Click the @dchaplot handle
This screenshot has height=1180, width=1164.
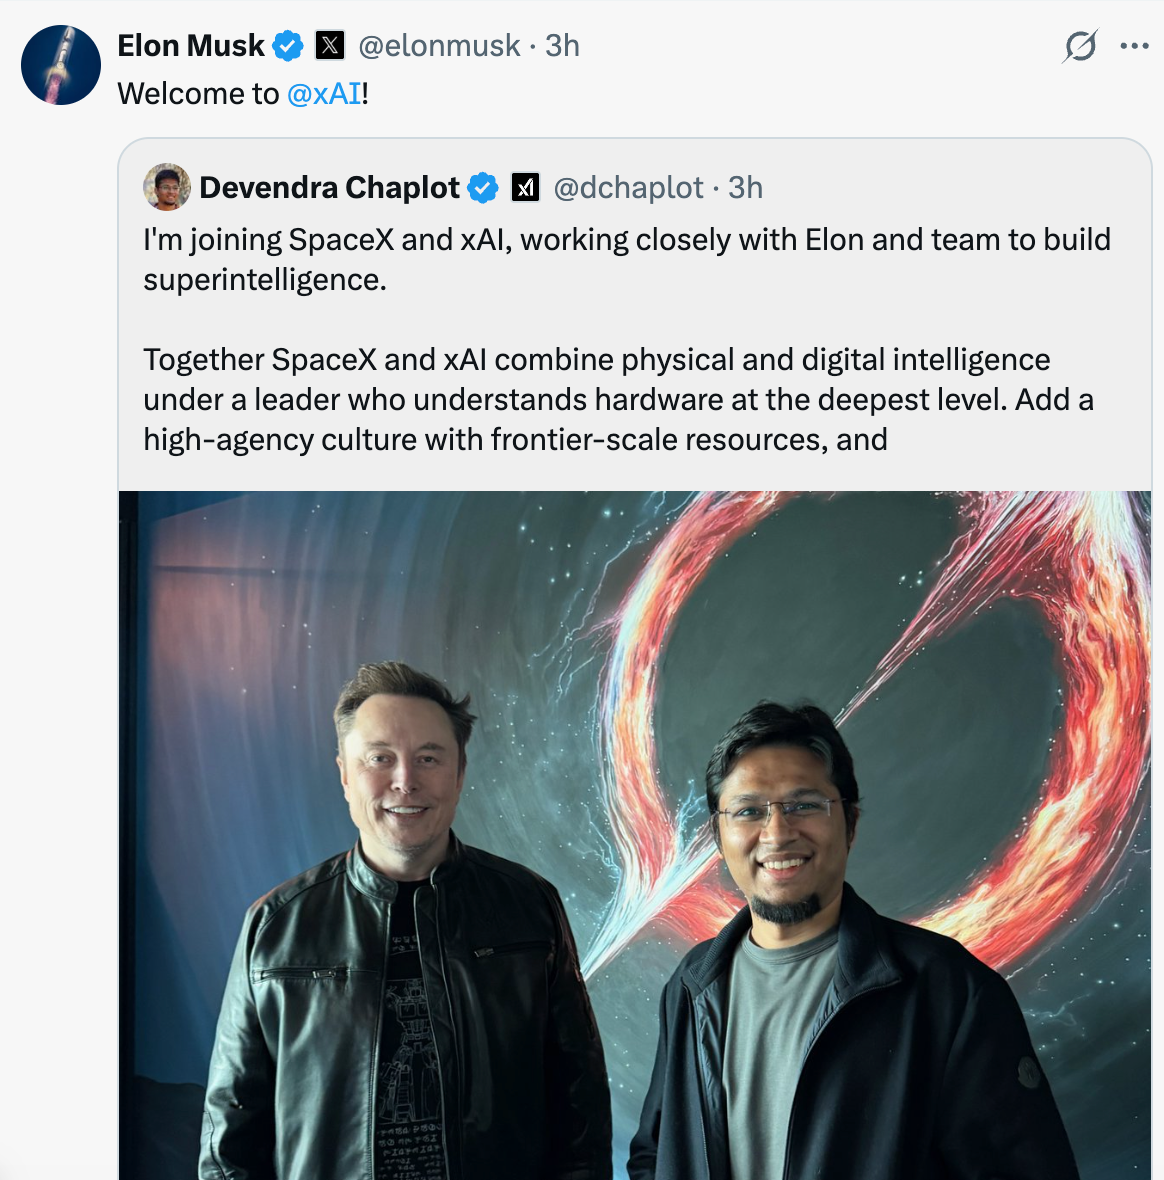tap(628, 188)
